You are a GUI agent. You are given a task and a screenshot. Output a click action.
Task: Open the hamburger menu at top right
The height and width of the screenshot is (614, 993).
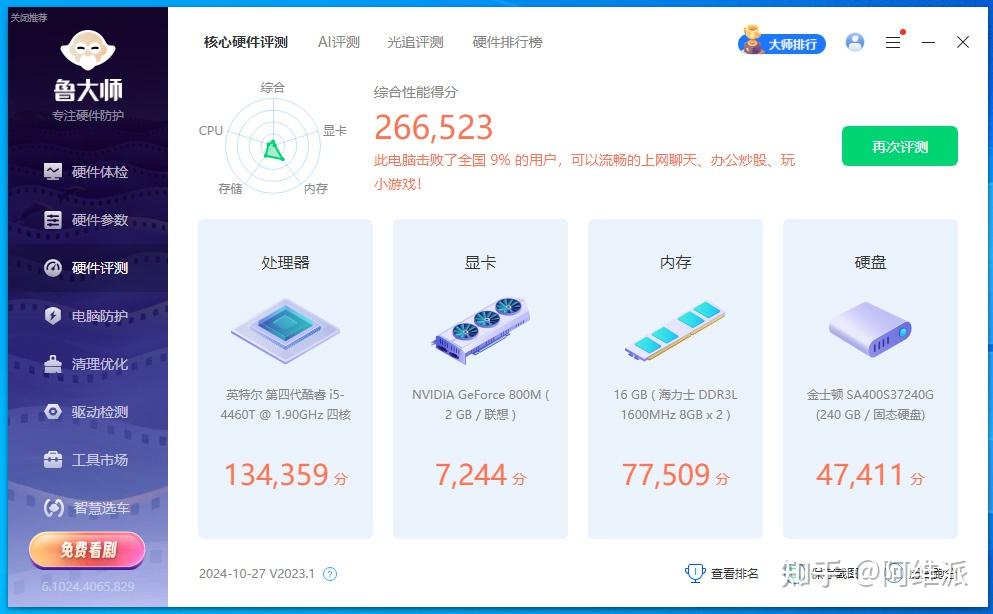892,42
